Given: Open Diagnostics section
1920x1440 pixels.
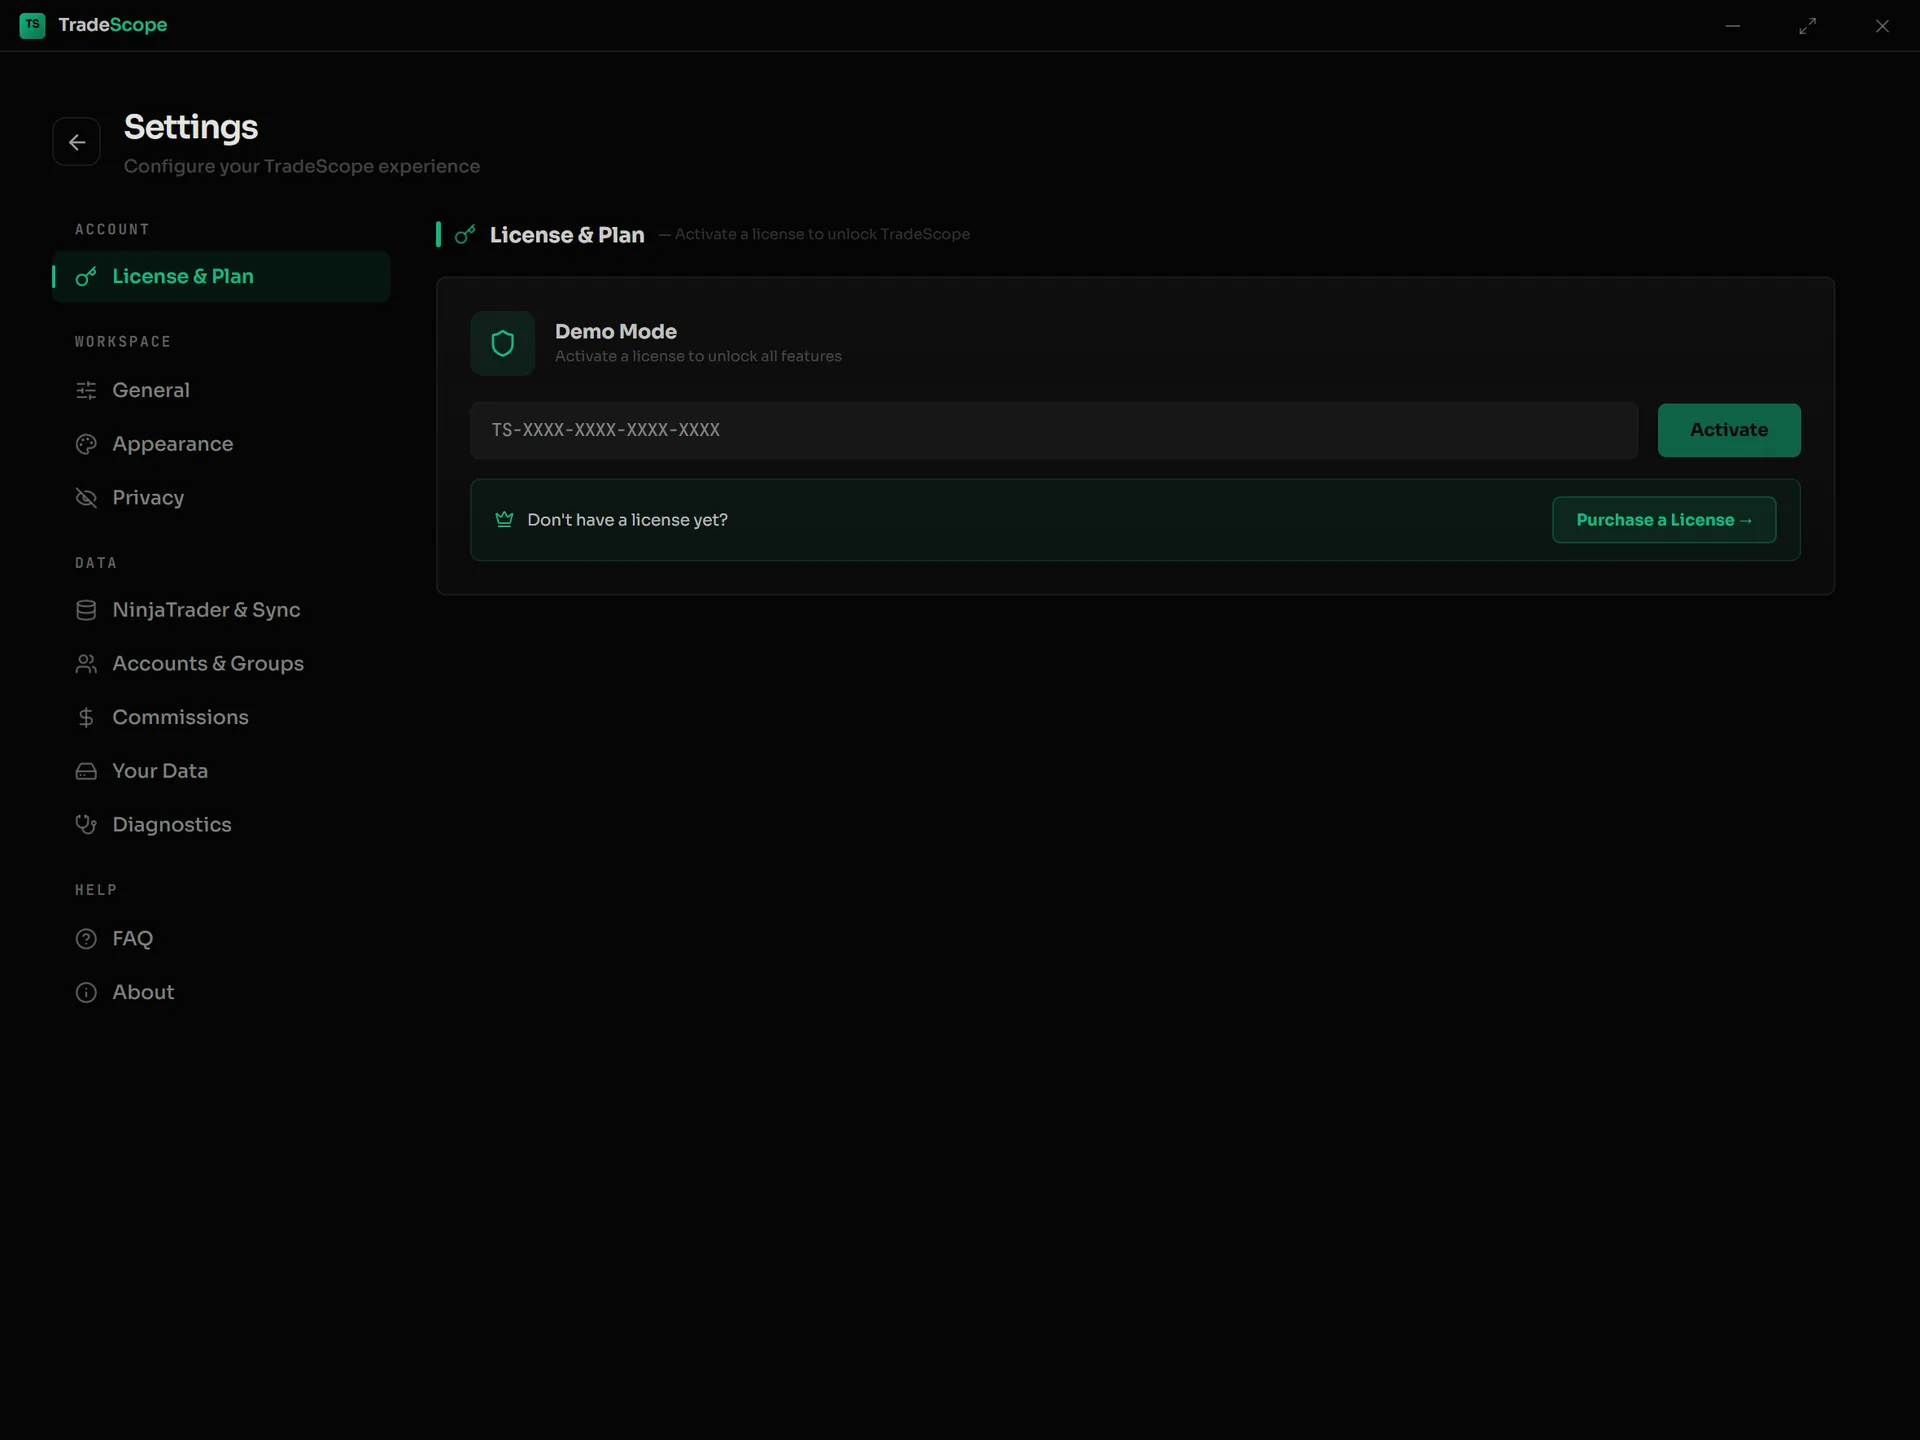Looking at the screenshot, I should 221,825.
